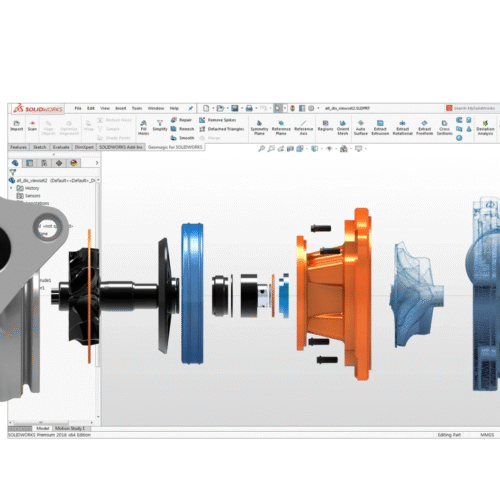Open dropdown arrow next to New document
The height and width of the screenshot is (500, 500).
point(213,108)
